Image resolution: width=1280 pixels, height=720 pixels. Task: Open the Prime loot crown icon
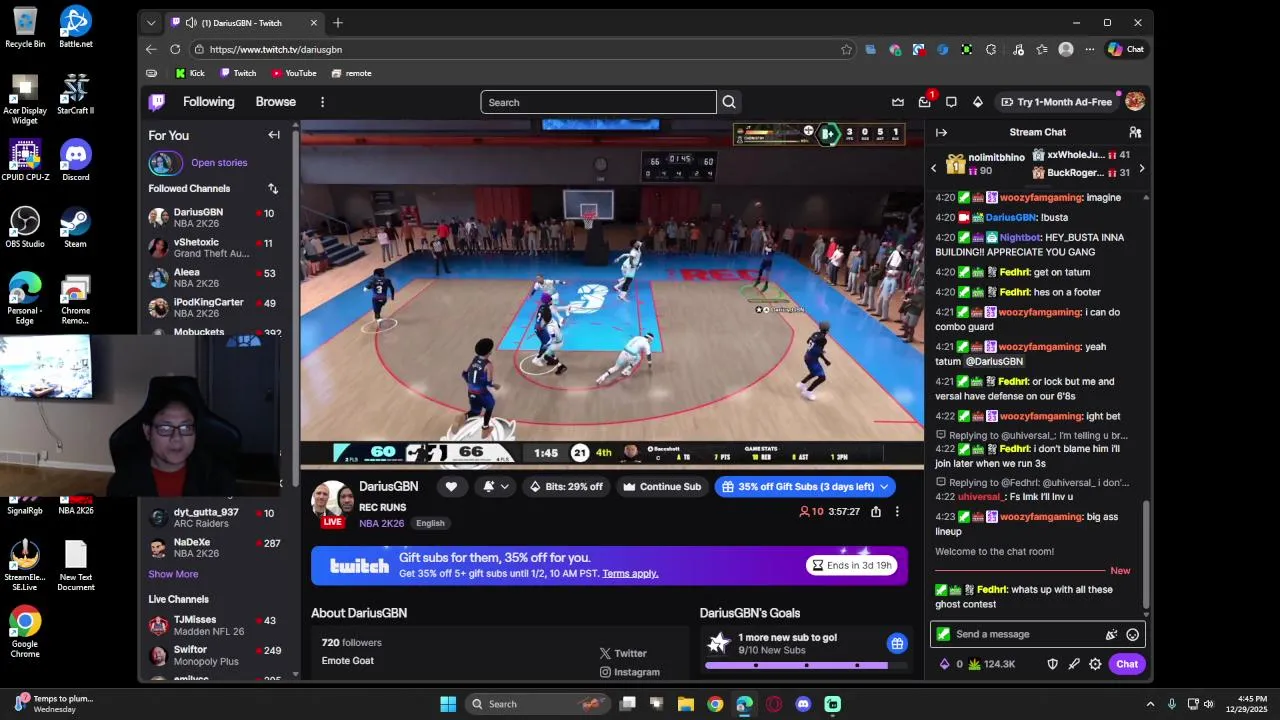898,102
